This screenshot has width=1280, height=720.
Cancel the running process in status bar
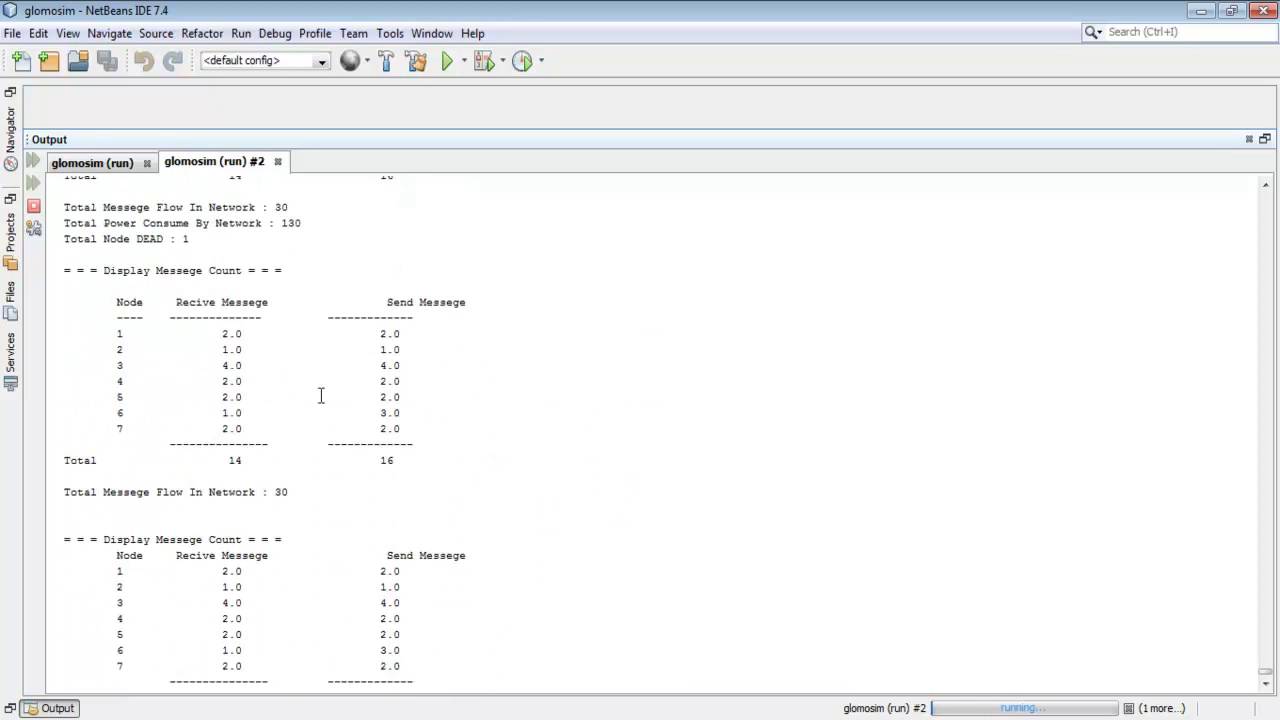coord(1128,708)
